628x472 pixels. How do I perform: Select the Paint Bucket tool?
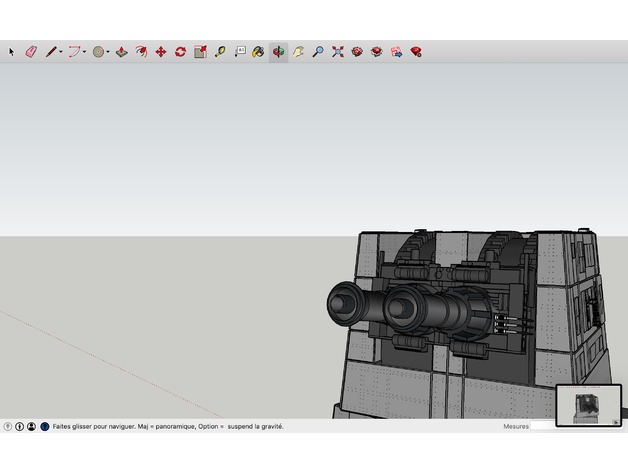point(258,52)
